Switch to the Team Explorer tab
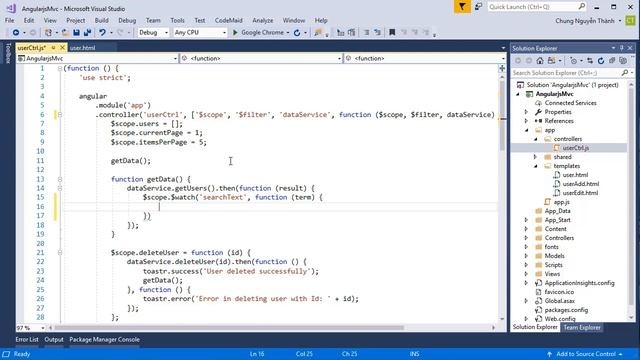This screenshot has height=360, width=640. coord(582,327)
